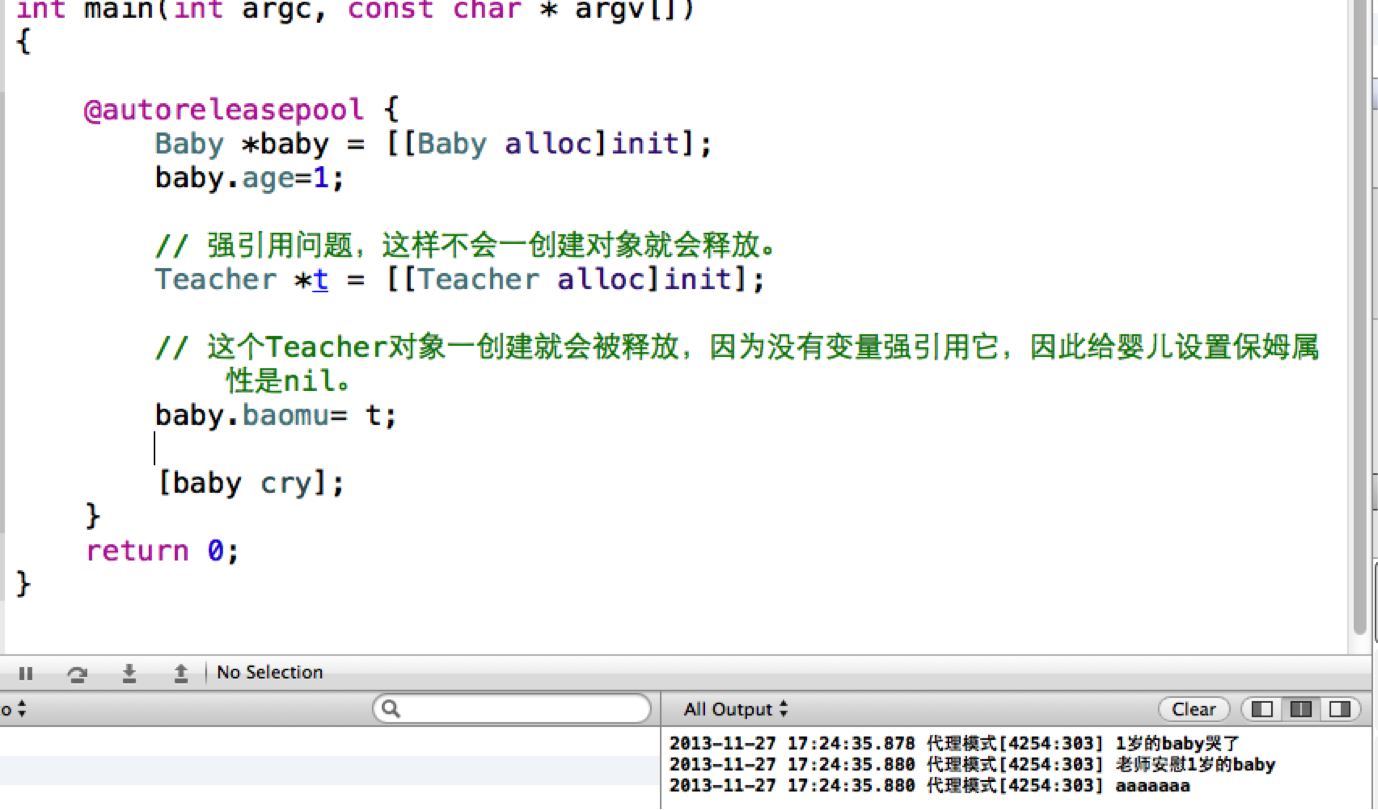This screenshot has width=1378, height=810.
Task: Click the 'int main' function signature
Action: pyautogui.click(x=355, y=11)
